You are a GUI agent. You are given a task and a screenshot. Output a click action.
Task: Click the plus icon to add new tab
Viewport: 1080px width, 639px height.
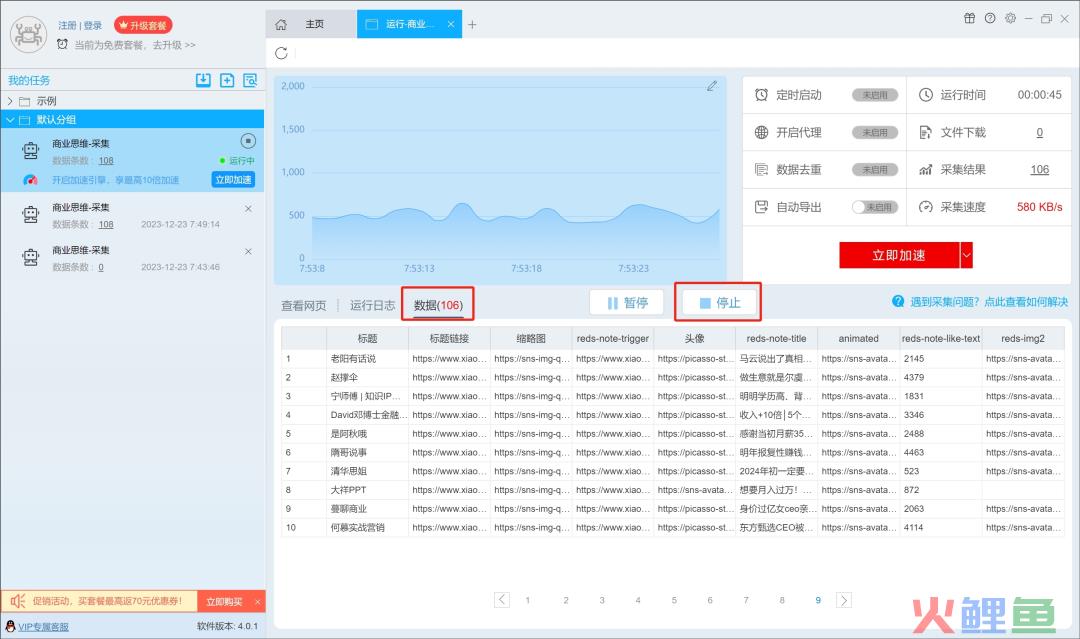[472, 25]
